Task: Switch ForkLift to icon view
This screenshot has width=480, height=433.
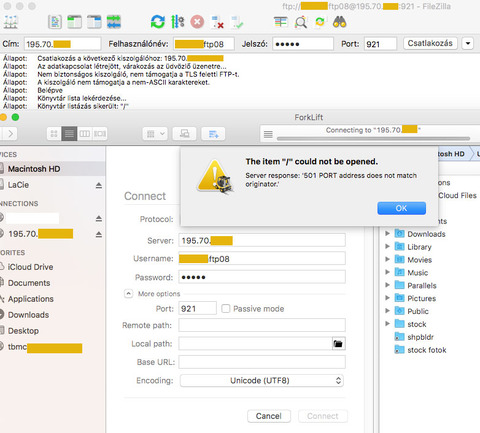Action: click(x=54, y=134)
